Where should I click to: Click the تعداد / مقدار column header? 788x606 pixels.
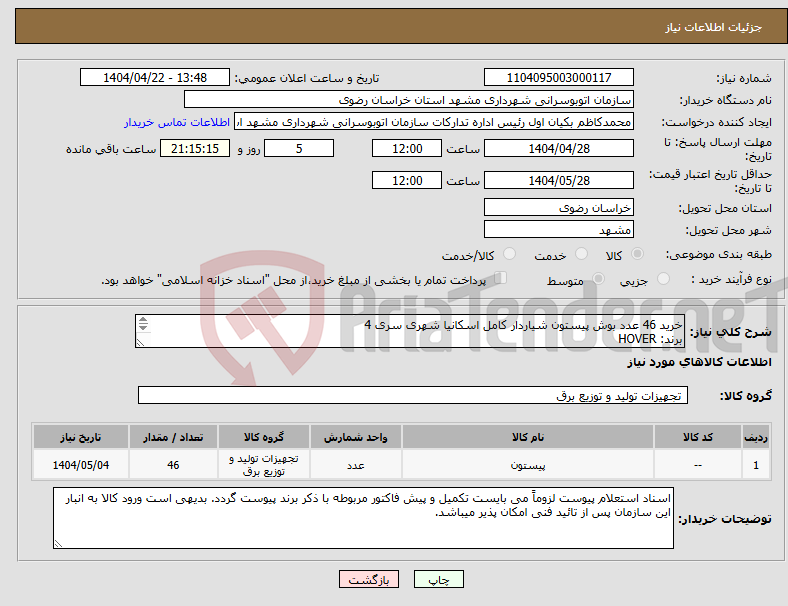coord(173,437)
